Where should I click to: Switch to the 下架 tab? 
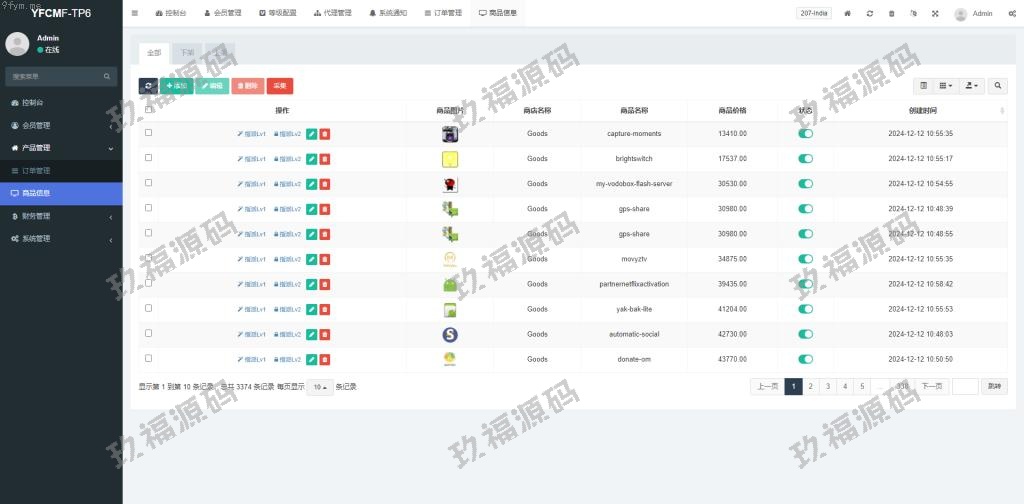point(185,52)
